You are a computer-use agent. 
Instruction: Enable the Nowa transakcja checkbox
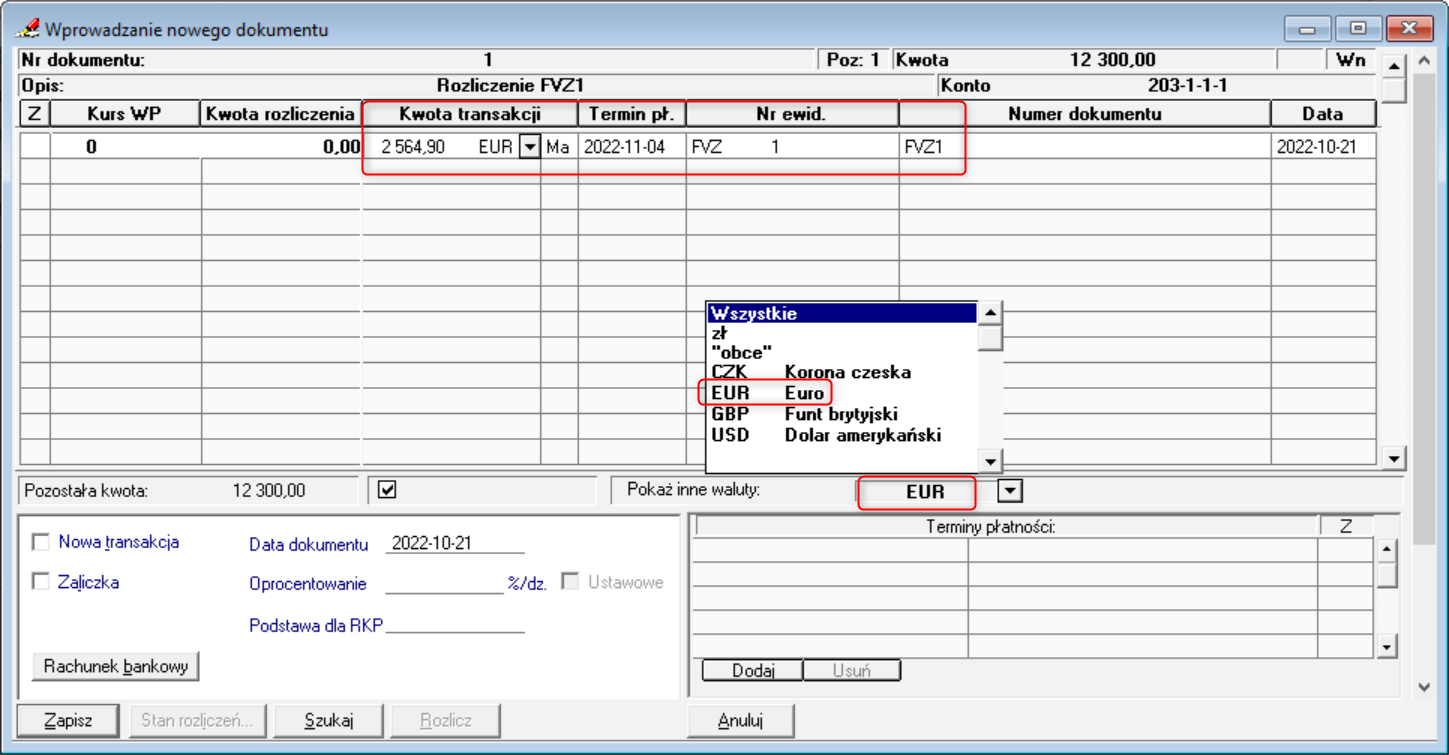tap(41, 542)
